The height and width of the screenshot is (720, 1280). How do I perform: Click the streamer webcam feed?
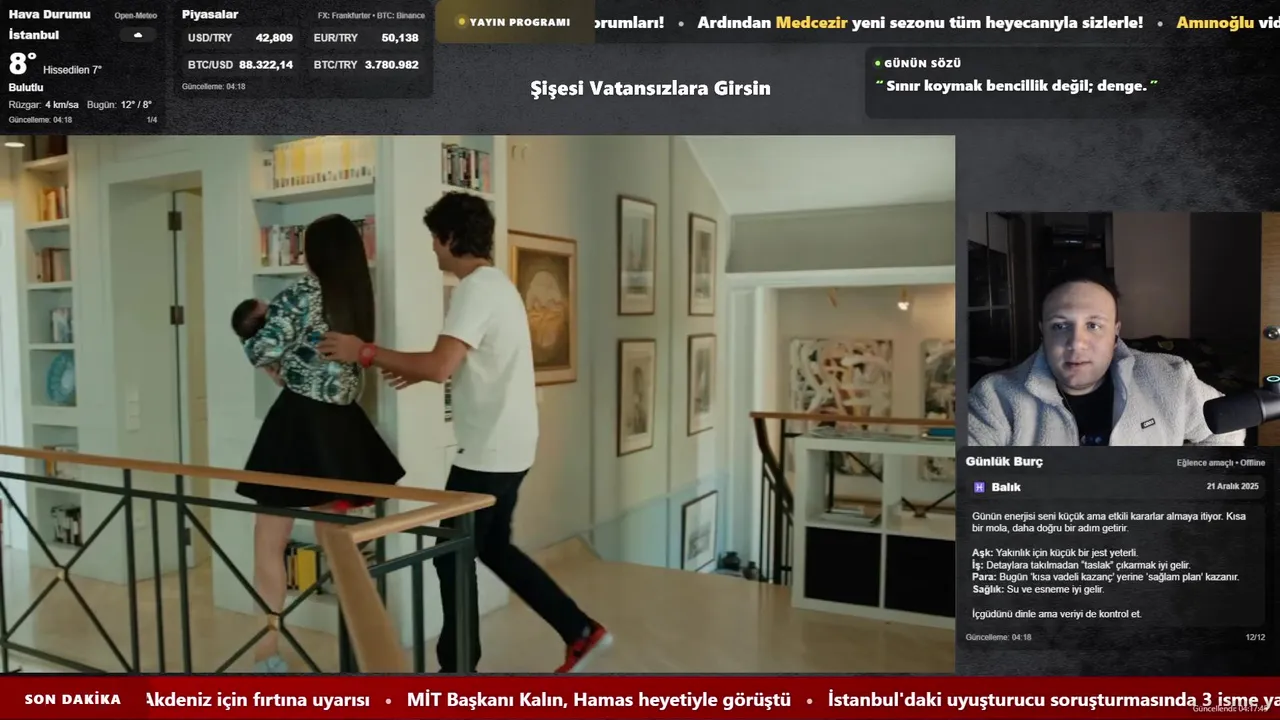click(1122, 329)
